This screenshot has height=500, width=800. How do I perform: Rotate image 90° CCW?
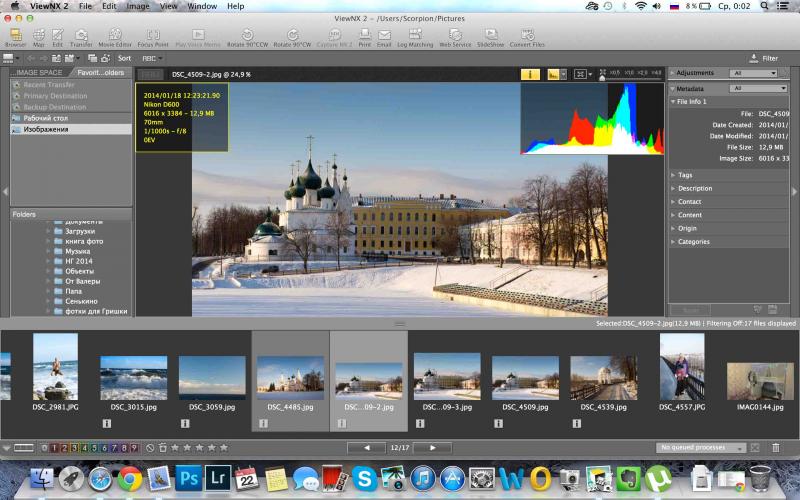point(247,38)
